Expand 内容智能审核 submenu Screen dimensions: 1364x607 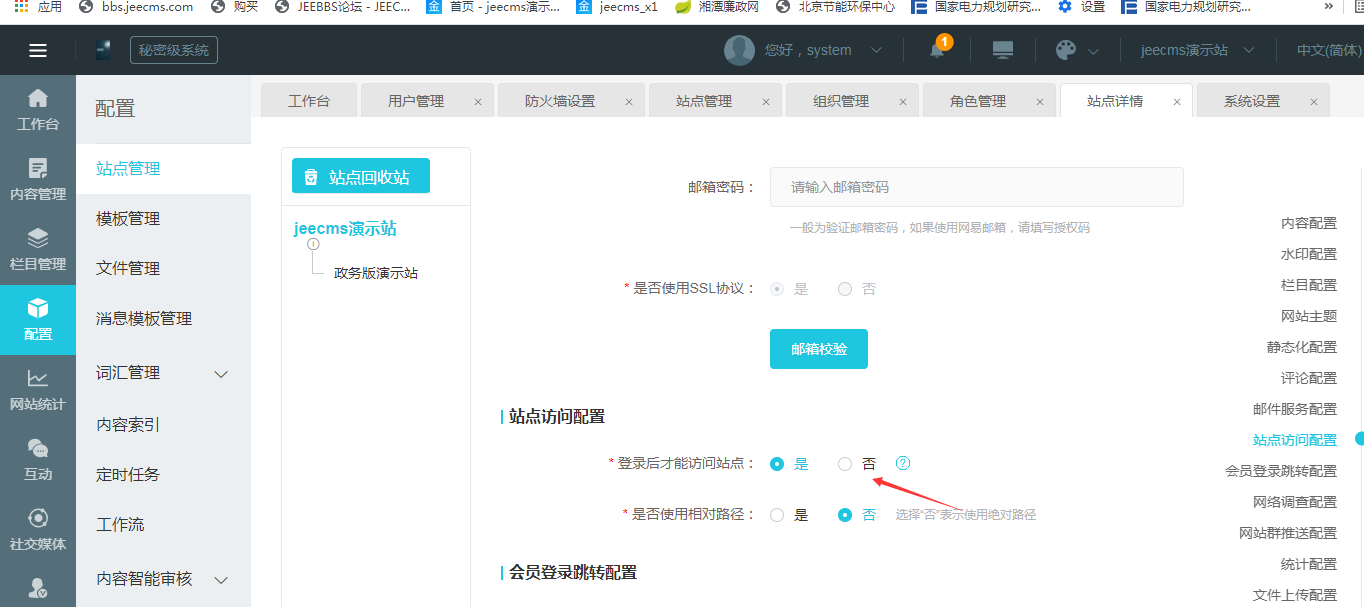tap(222, 580)
